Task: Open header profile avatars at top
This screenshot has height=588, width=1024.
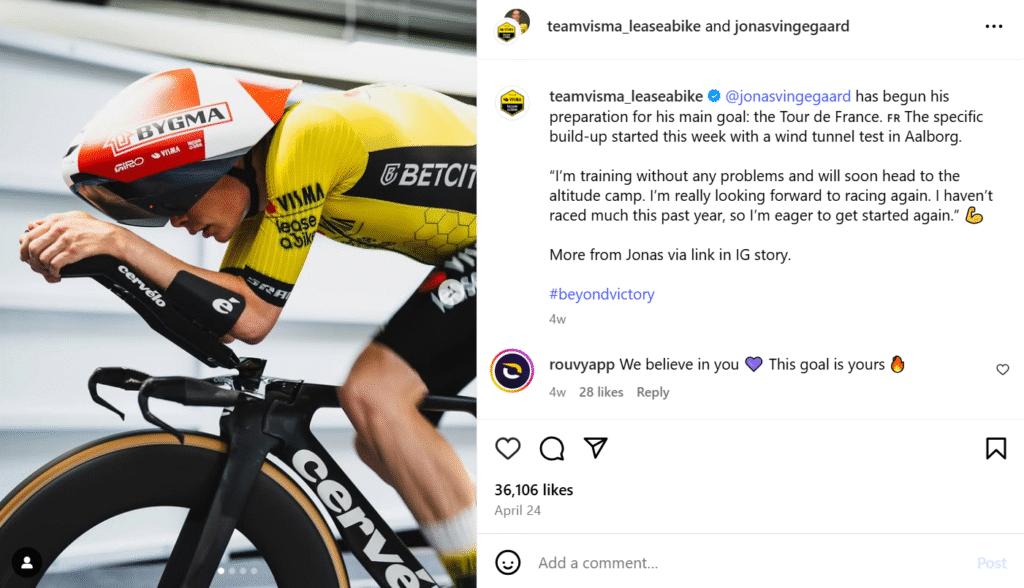Action: (x=512, y=26)
